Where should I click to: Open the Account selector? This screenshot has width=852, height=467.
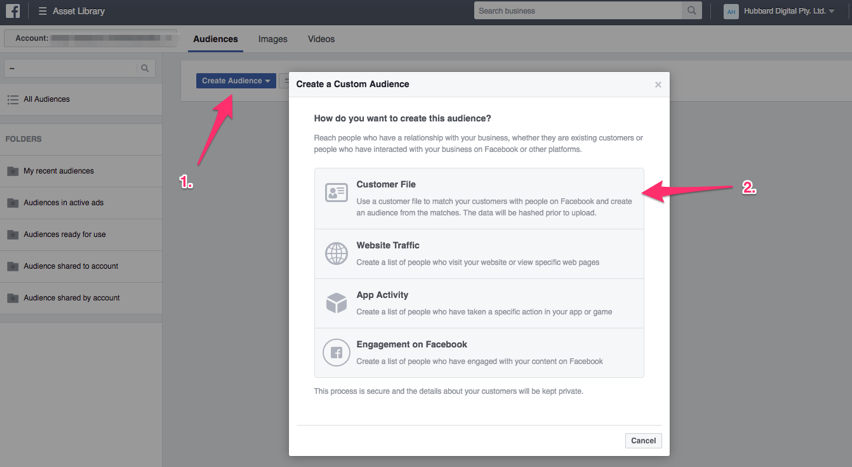tap(90, 38)
